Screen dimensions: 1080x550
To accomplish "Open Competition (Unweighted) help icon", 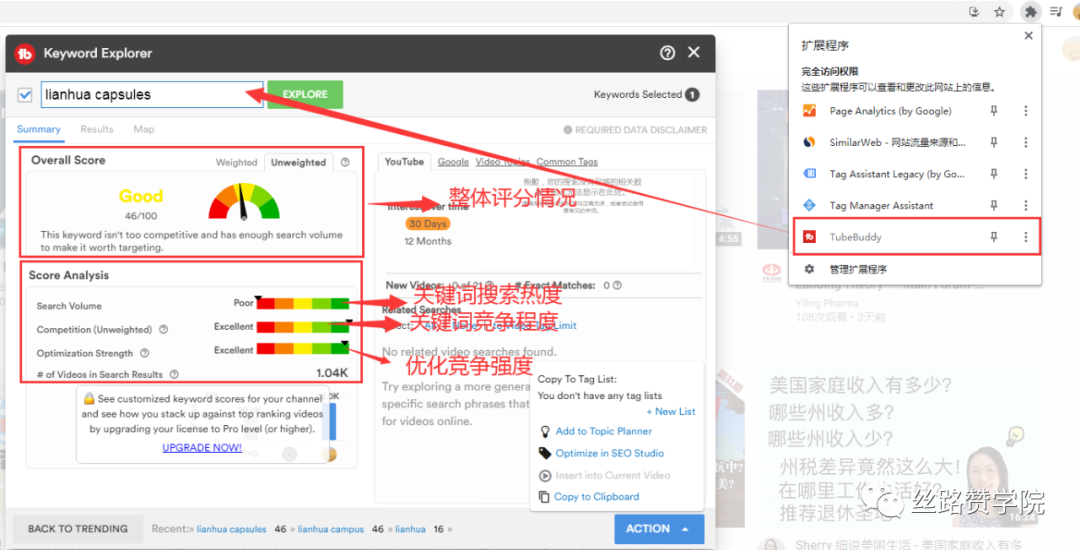I will tap(163, 330).
